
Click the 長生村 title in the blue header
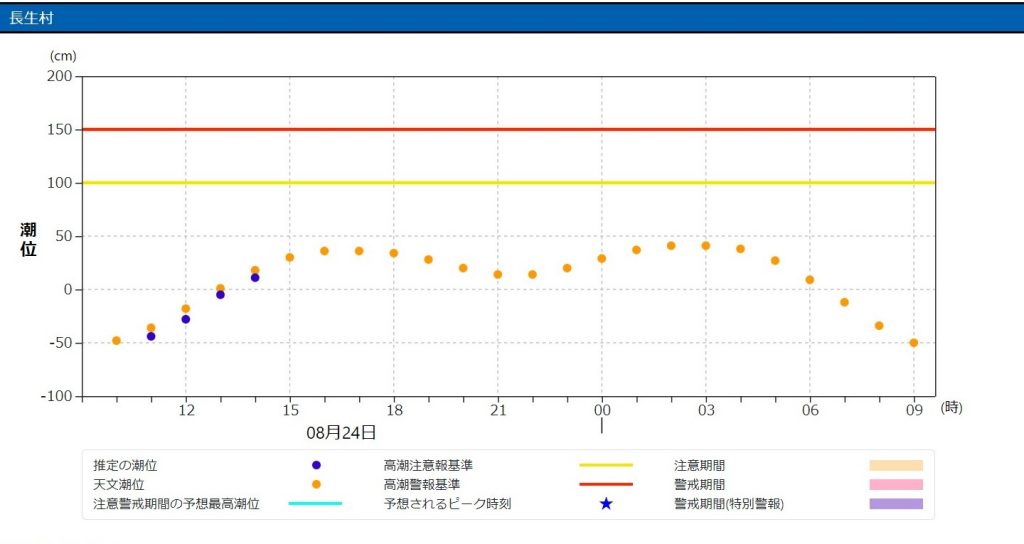click(x=31, y=18)
